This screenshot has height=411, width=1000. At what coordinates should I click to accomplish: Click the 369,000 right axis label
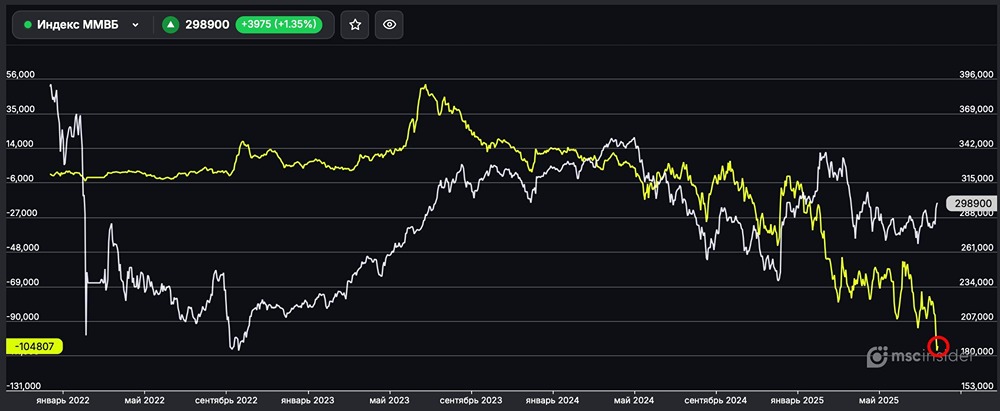pyautogui.click(x=976, y=110)
